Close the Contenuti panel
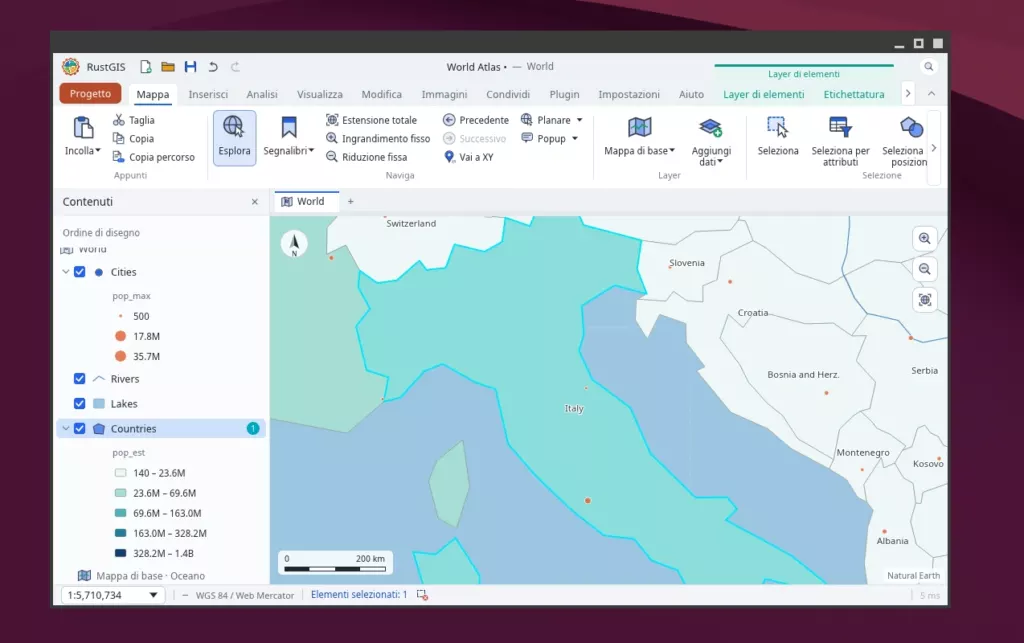The height and width of the screenshot is (643, 1024). [x=255, y=202]
